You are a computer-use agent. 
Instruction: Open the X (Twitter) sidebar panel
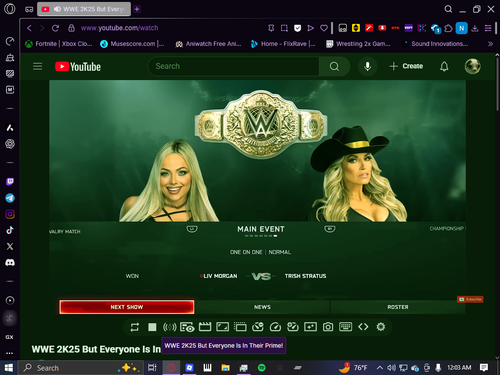pos(10,246)
